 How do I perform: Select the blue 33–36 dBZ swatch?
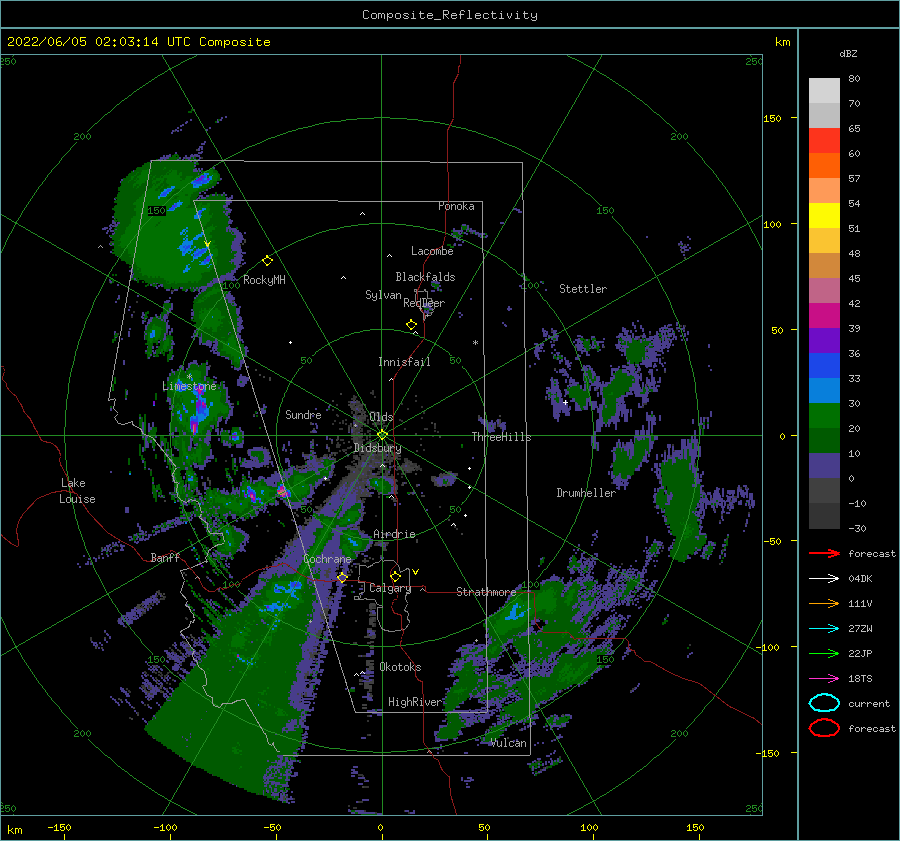pos(824,366)
